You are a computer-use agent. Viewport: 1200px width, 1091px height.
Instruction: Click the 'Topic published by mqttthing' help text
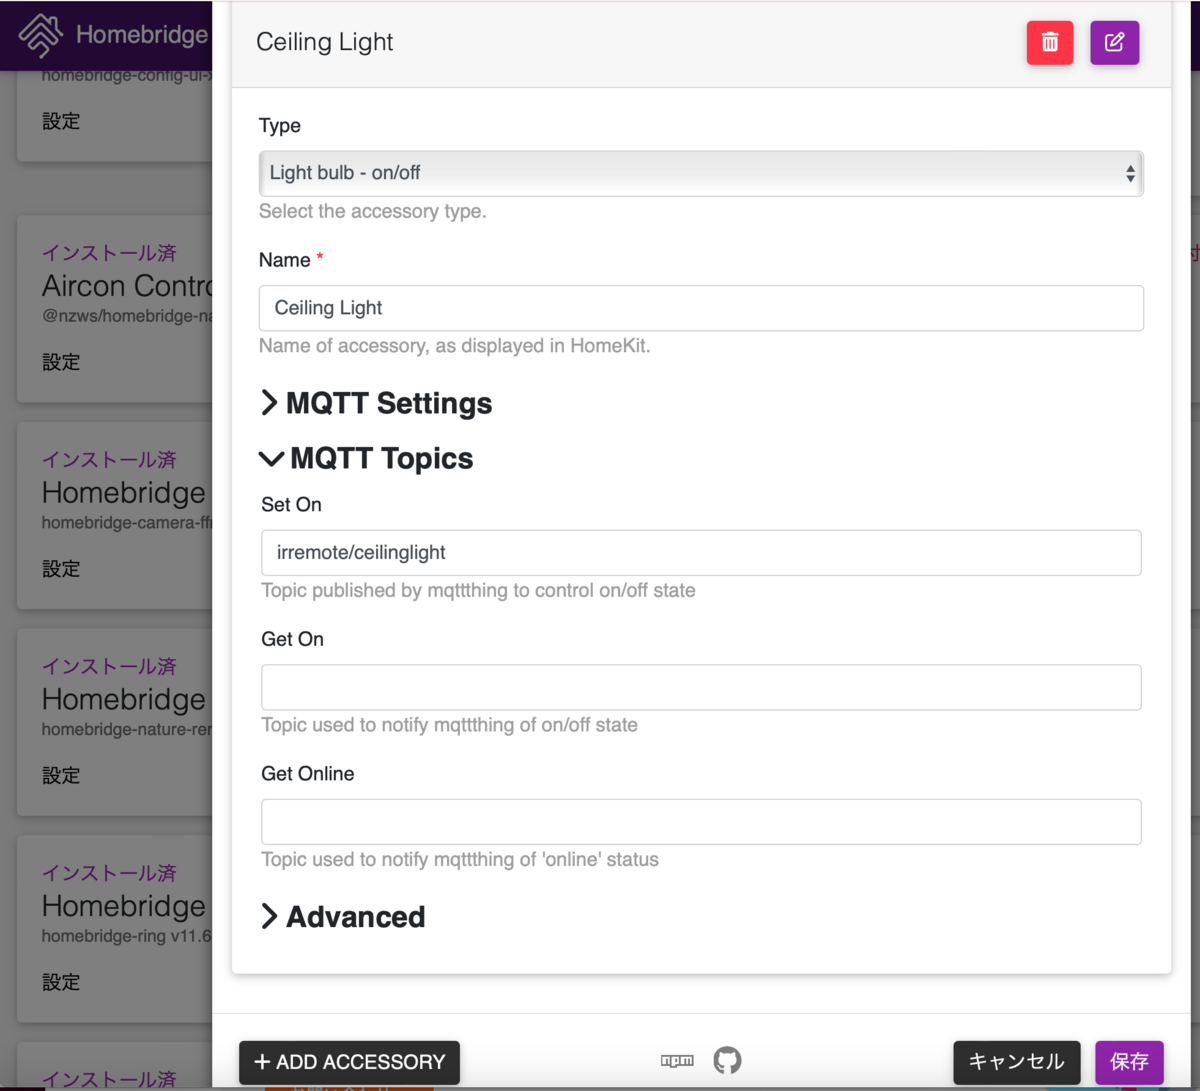pyautogui.click(x=478, y=590)
